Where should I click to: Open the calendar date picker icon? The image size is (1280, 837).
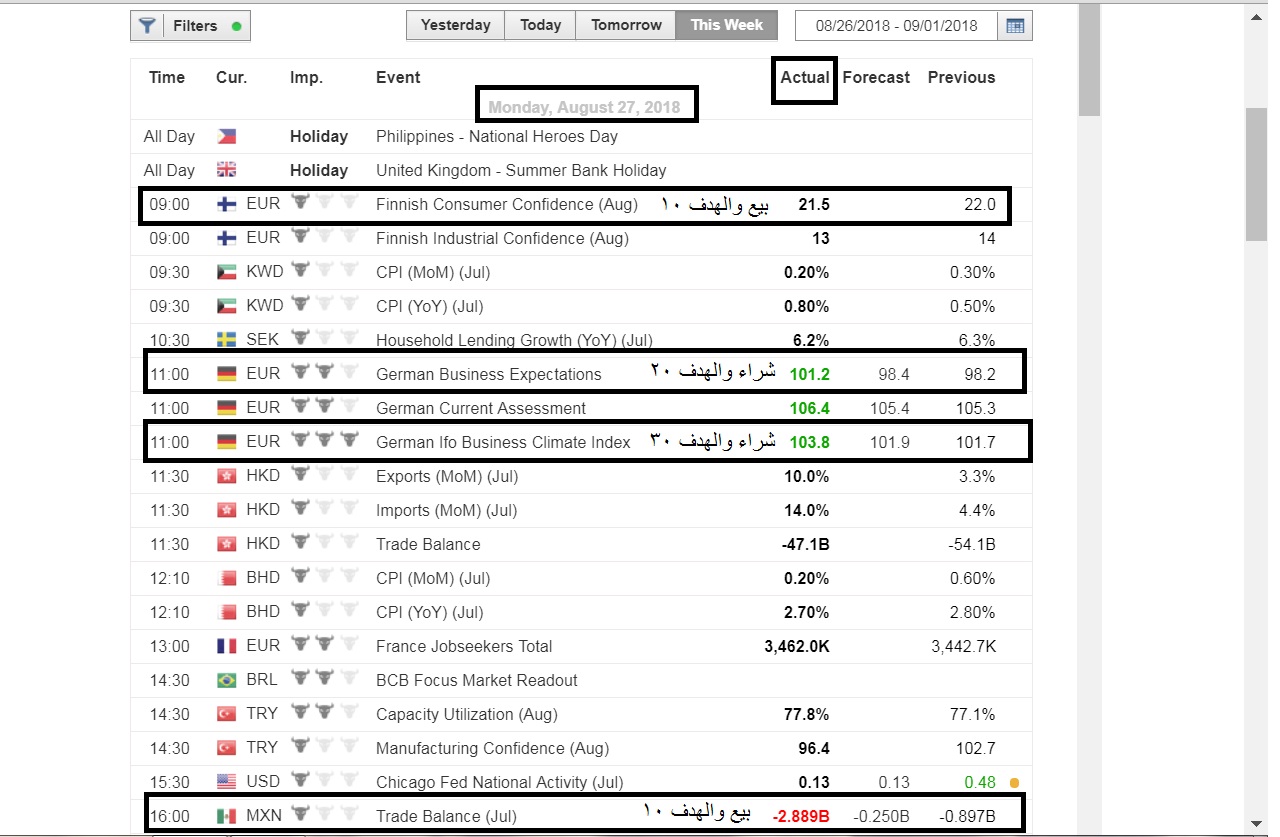pos(1015,26)
